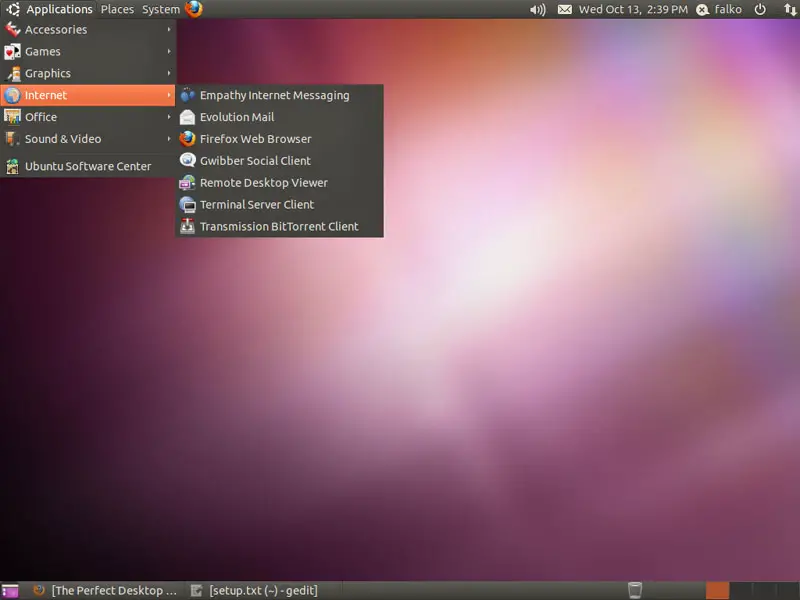Click the Transmission BitTorrent icon
Screen dimensions: 800x600
(188, 226)
